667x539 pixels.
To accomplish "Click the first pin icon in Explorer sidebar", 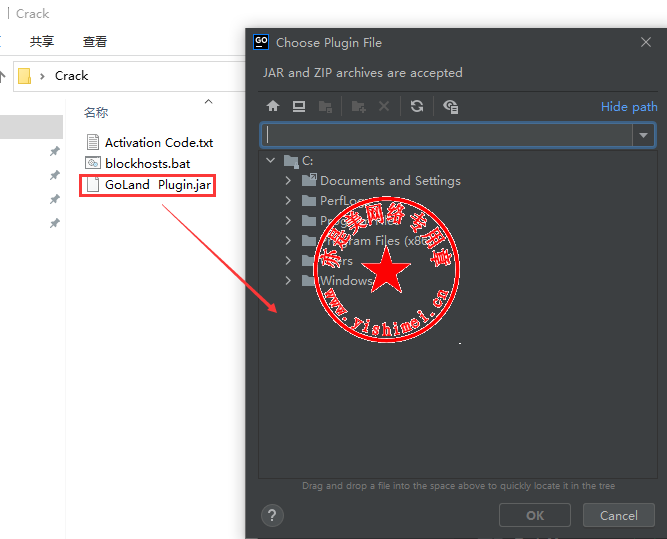I will 54,151.
